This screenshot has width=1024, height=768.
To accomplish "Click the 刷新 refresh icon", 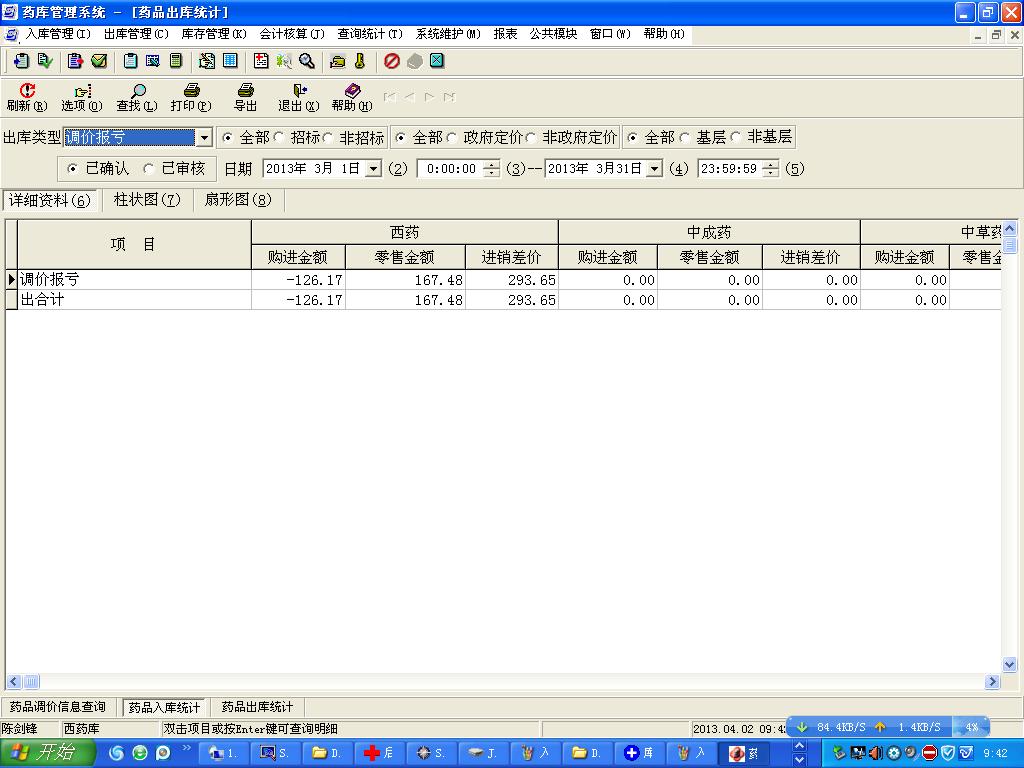I will [27, 91].
